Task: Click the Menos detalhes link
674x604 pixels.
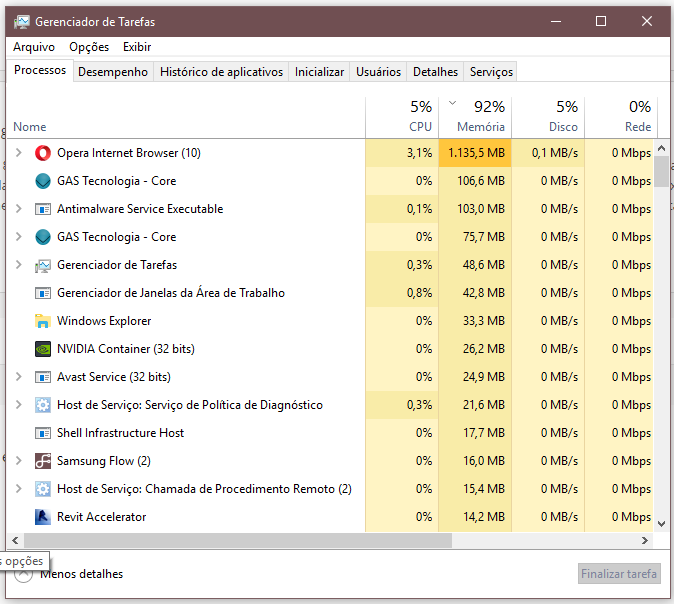Action: [82, 574]
